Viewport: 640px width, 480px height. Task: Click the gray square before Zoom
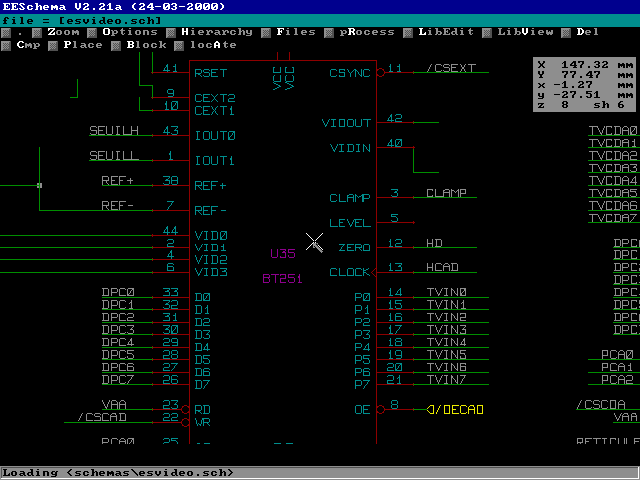point(37,33)
